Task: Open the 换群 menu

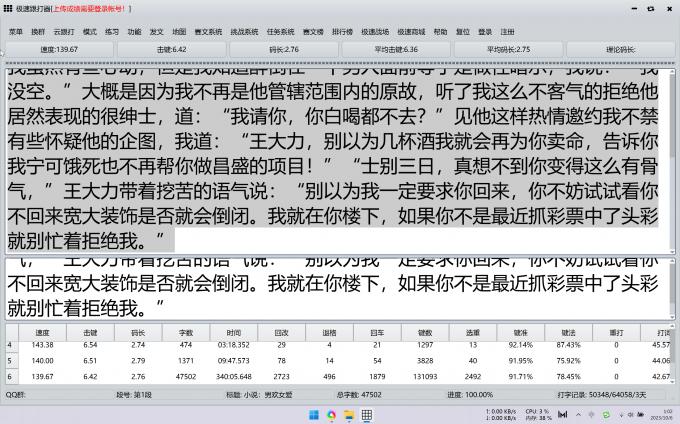Action: (x=38, y=32)
